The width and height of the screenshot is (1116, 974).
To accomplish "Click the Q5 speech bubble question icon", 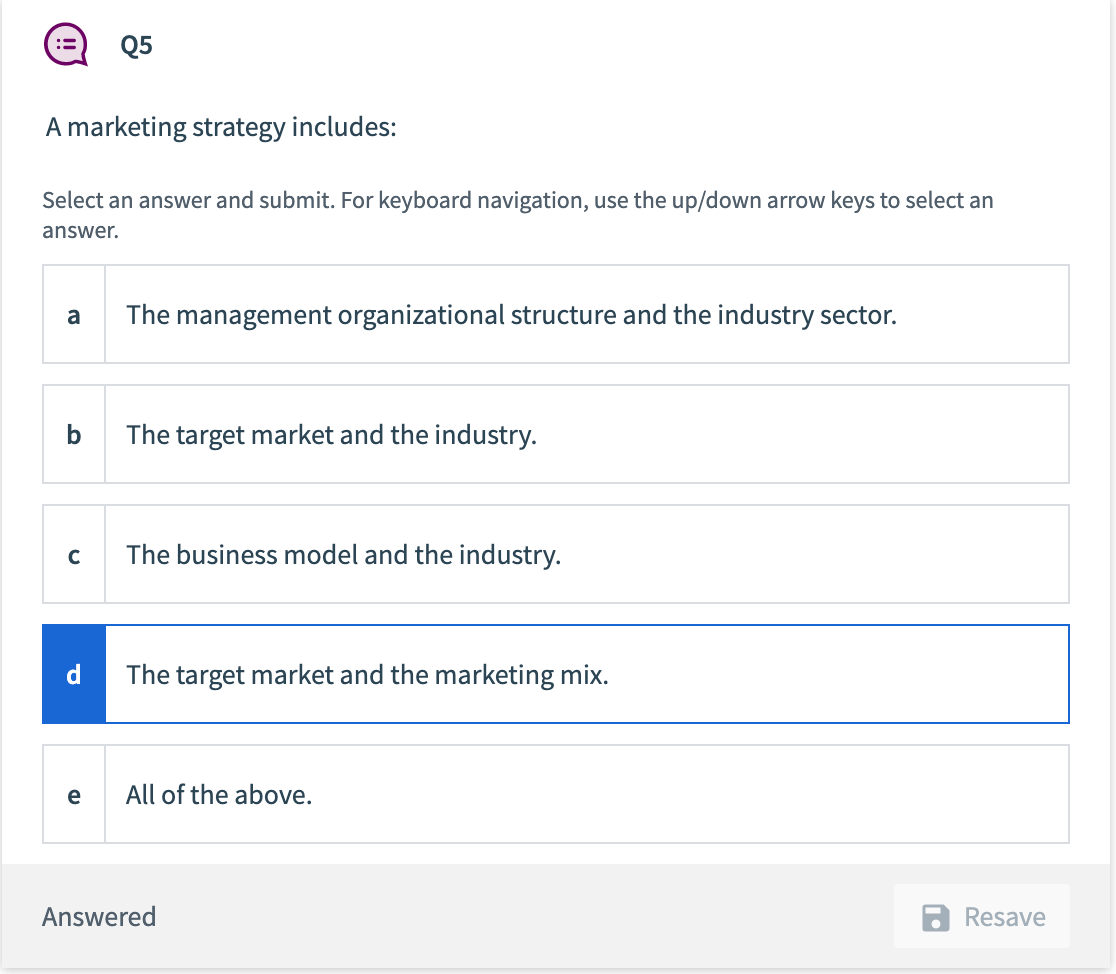I will click(64, 44).
